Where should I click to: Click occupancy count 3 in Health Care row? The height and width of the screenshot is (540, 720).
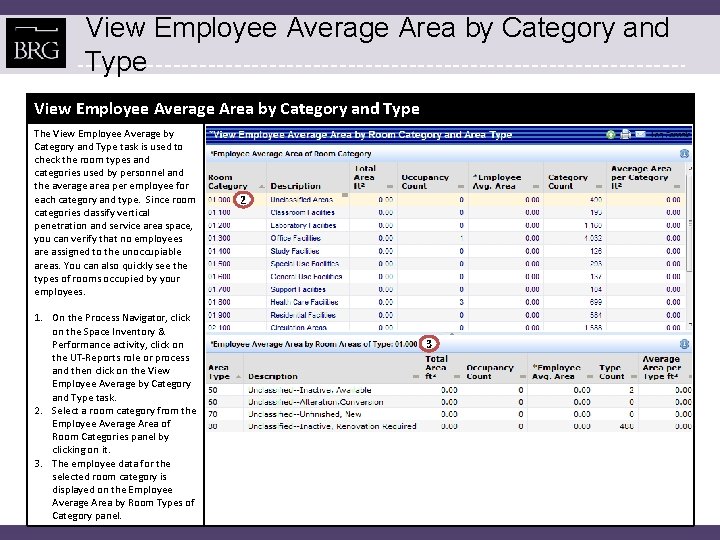(x=461, y=302)
